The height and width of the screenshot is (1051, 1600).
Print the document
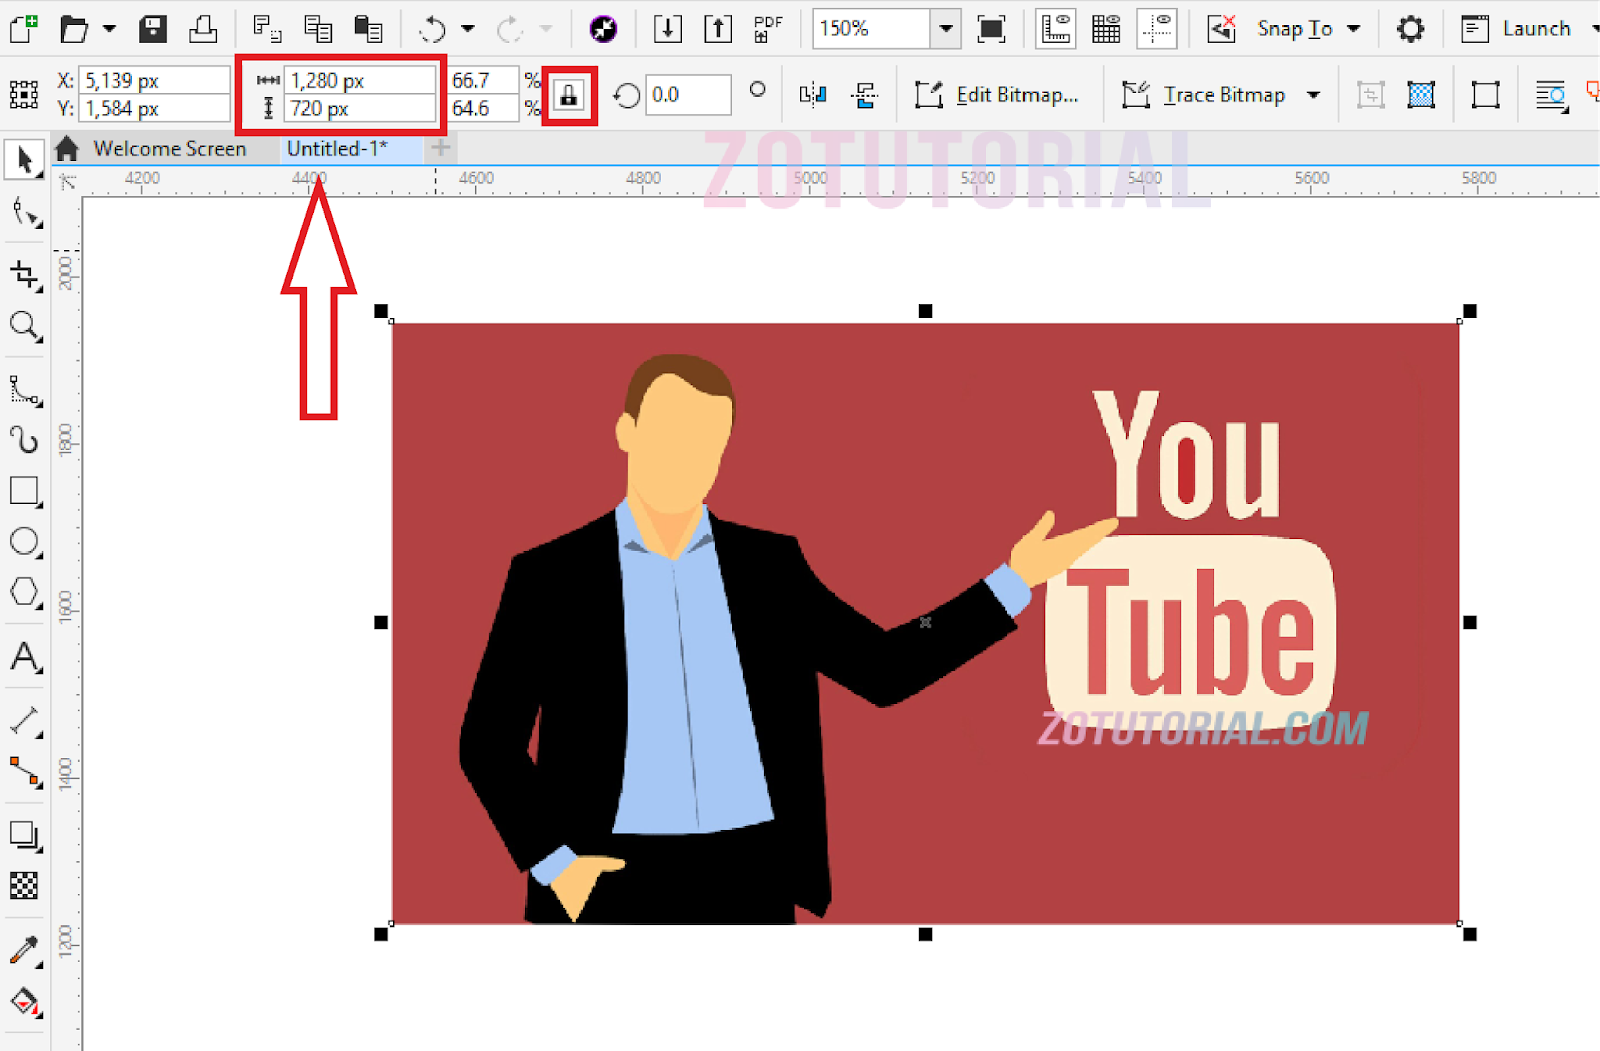point(203,28)
